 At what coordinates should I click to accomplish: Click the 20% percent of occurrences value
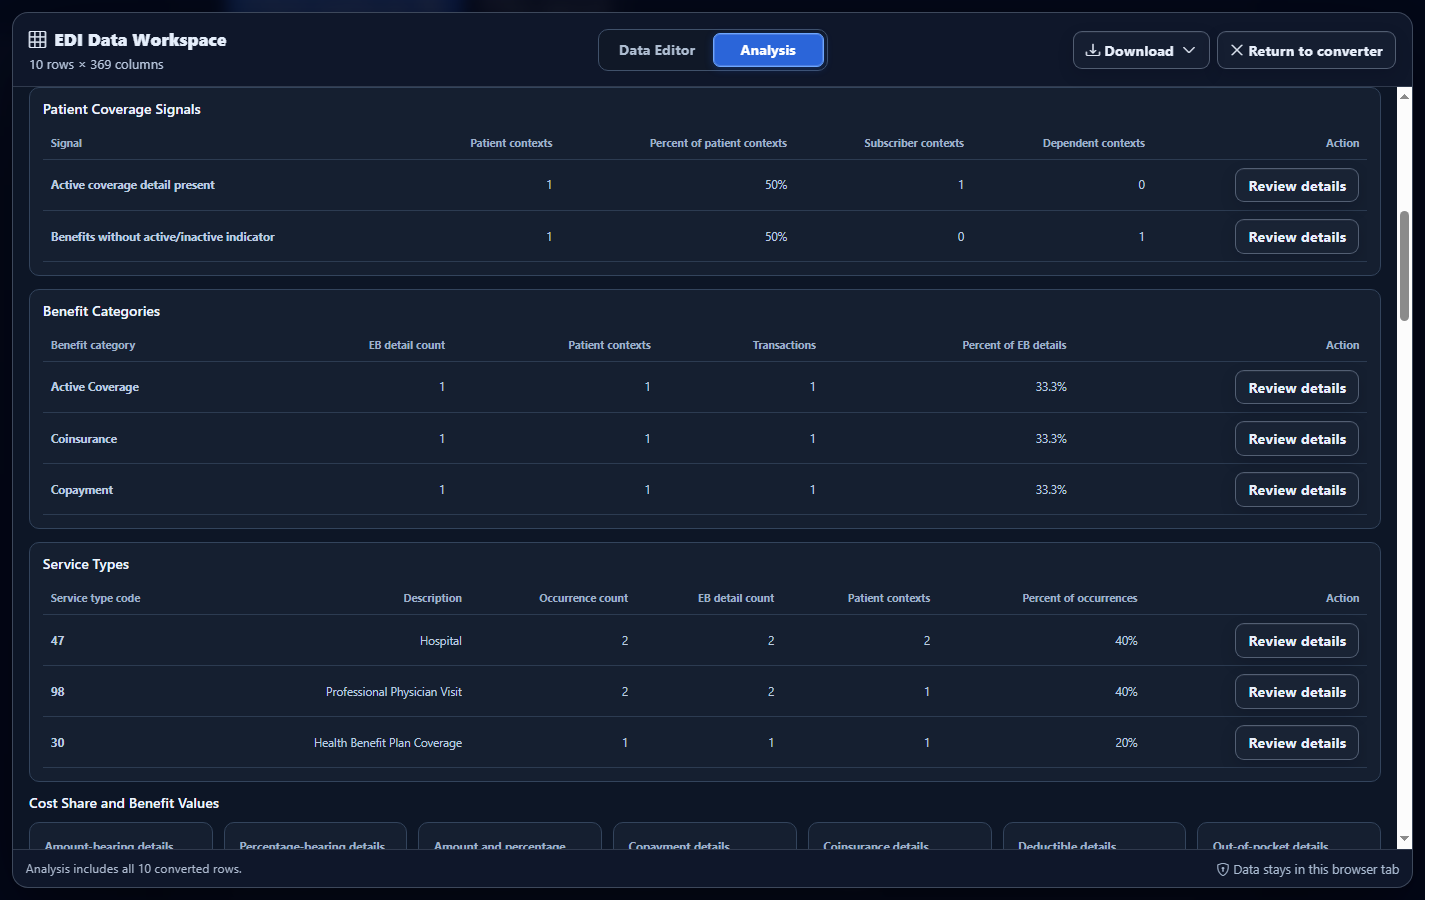[x=1126, y=743]
